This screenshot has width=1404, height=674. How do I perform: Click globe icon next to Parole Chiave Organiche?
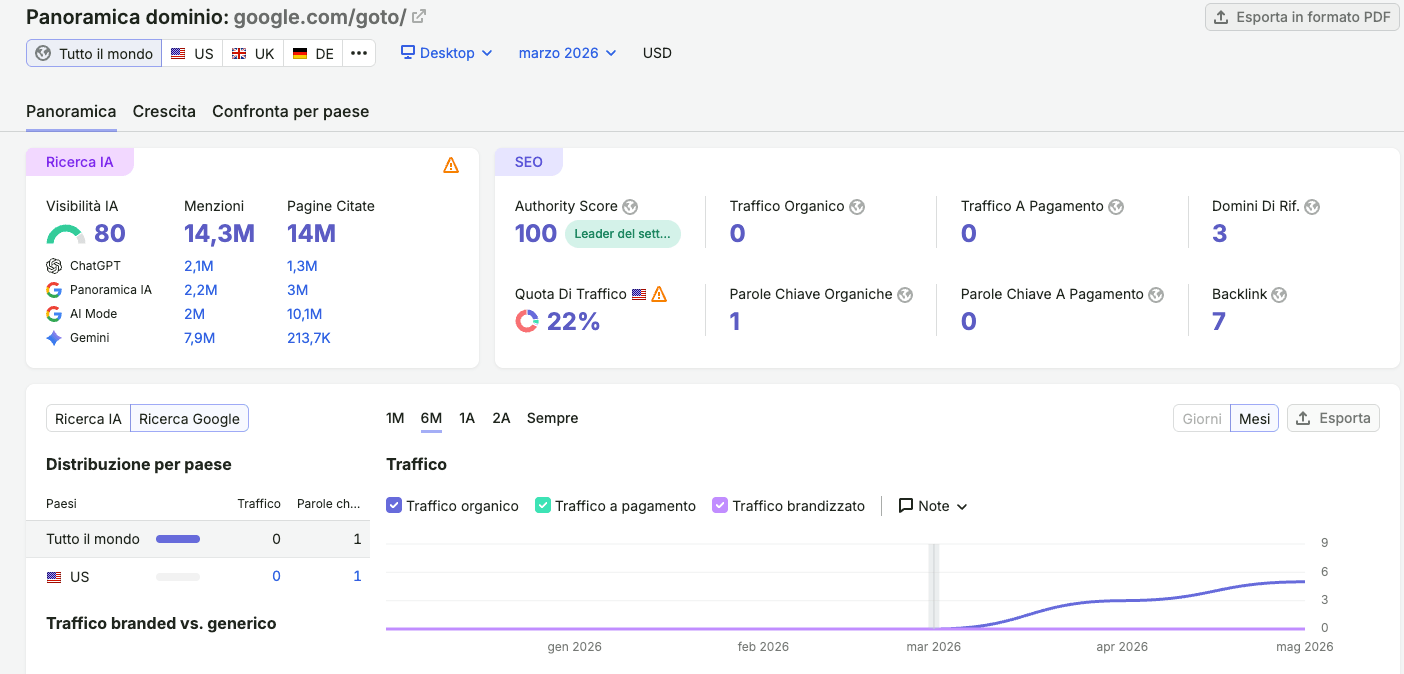905,295
